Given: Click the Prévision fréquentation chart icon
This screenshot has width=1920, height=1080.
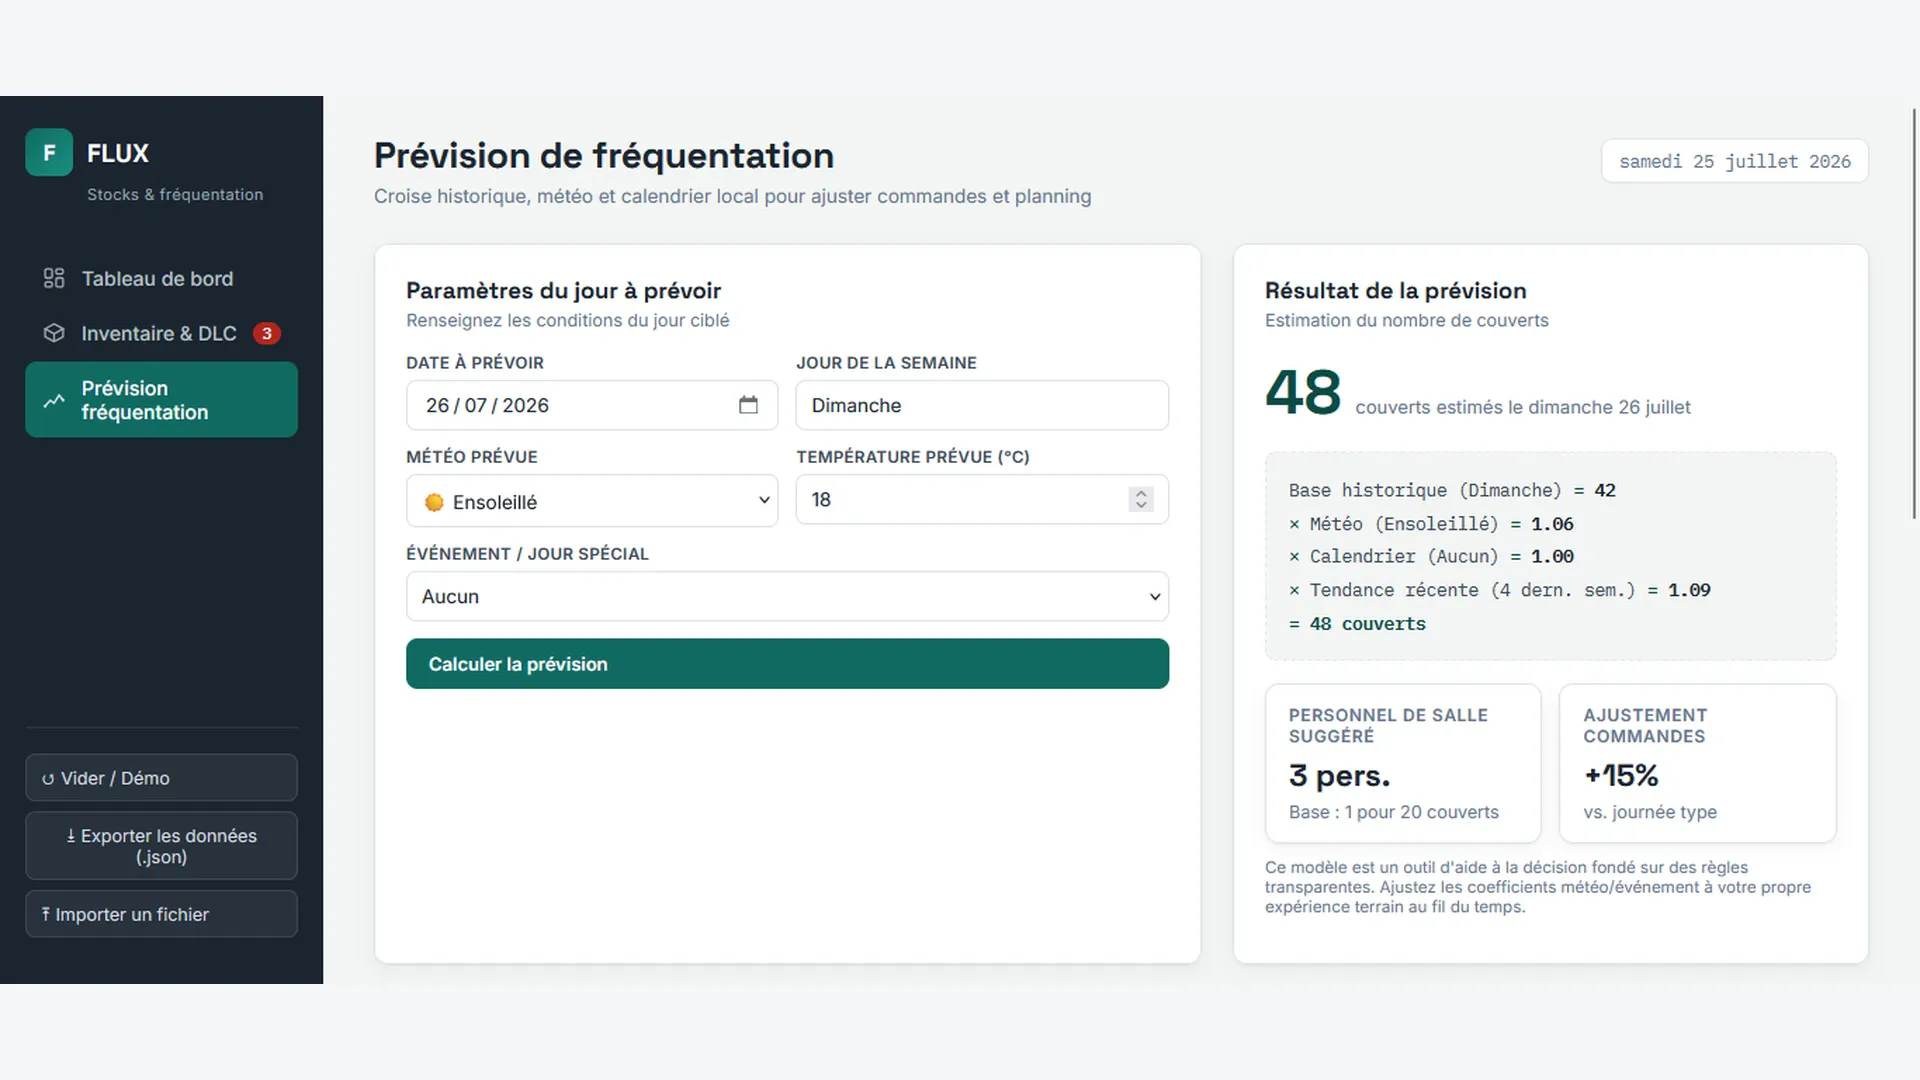Looking at the screenshot, I should pyautogui.click(x=54, y=400).
